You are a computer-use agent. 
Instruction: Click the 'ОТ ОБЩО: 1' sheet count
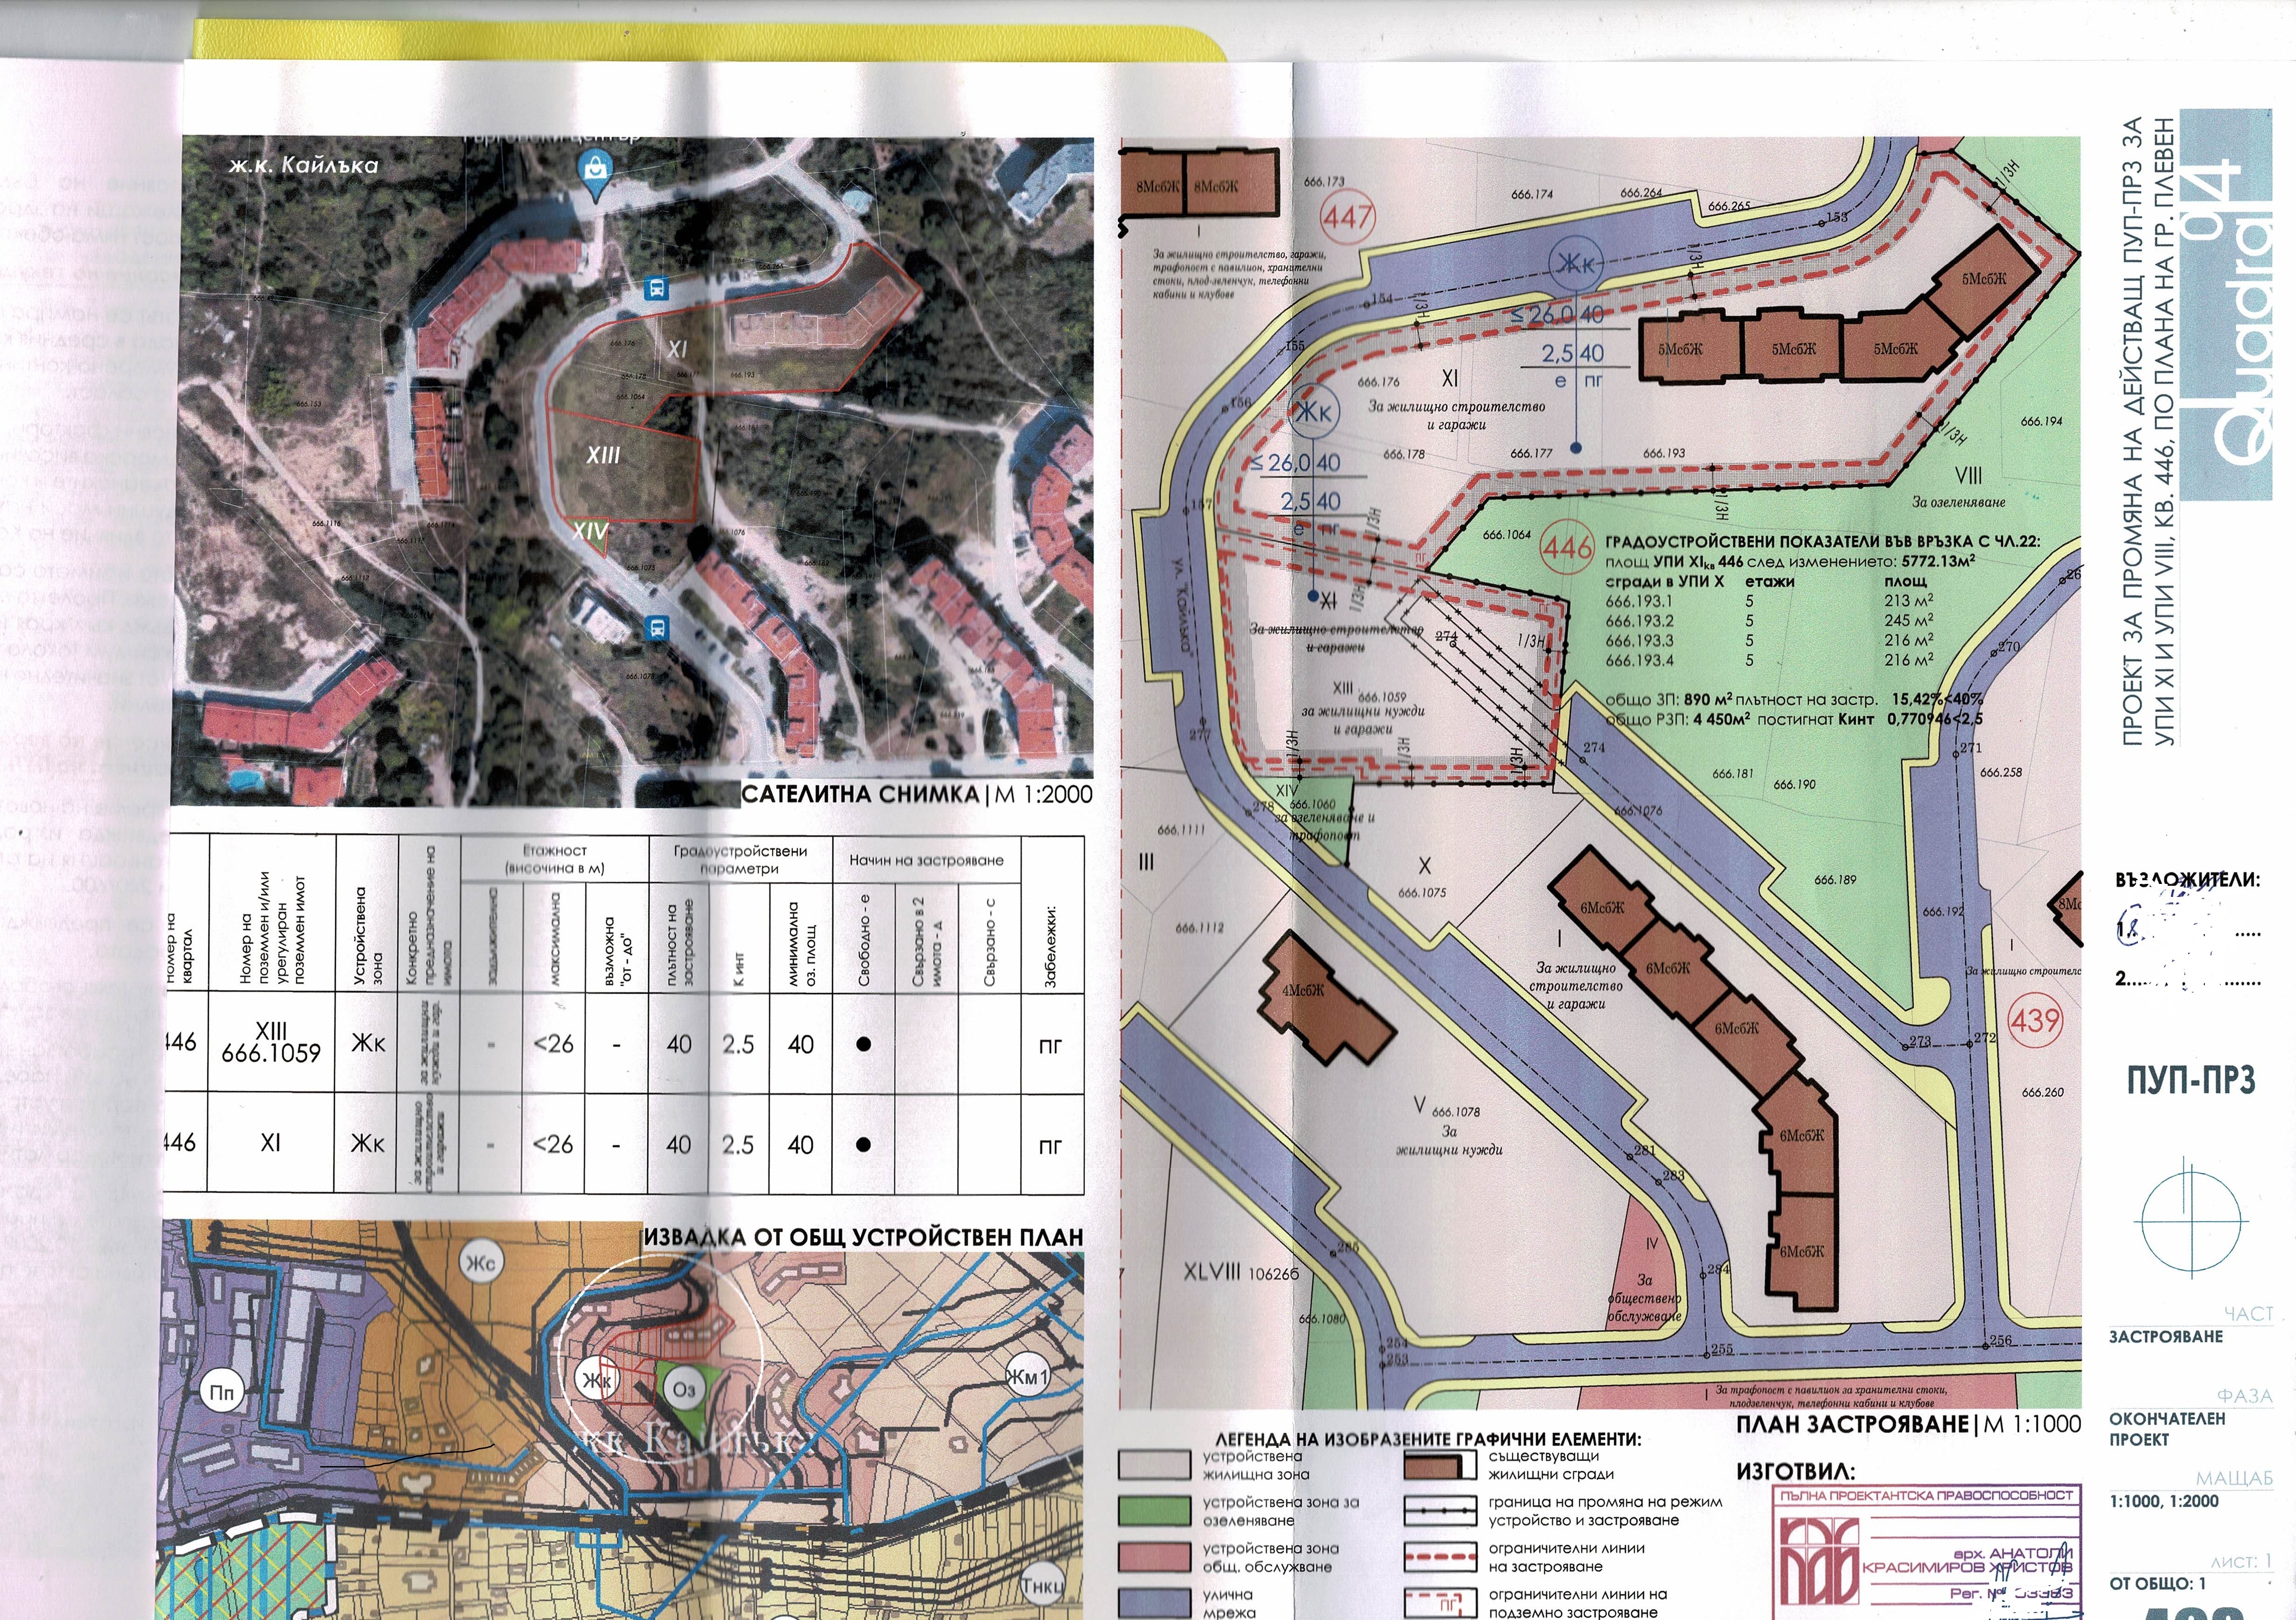click(2157, 1583)
